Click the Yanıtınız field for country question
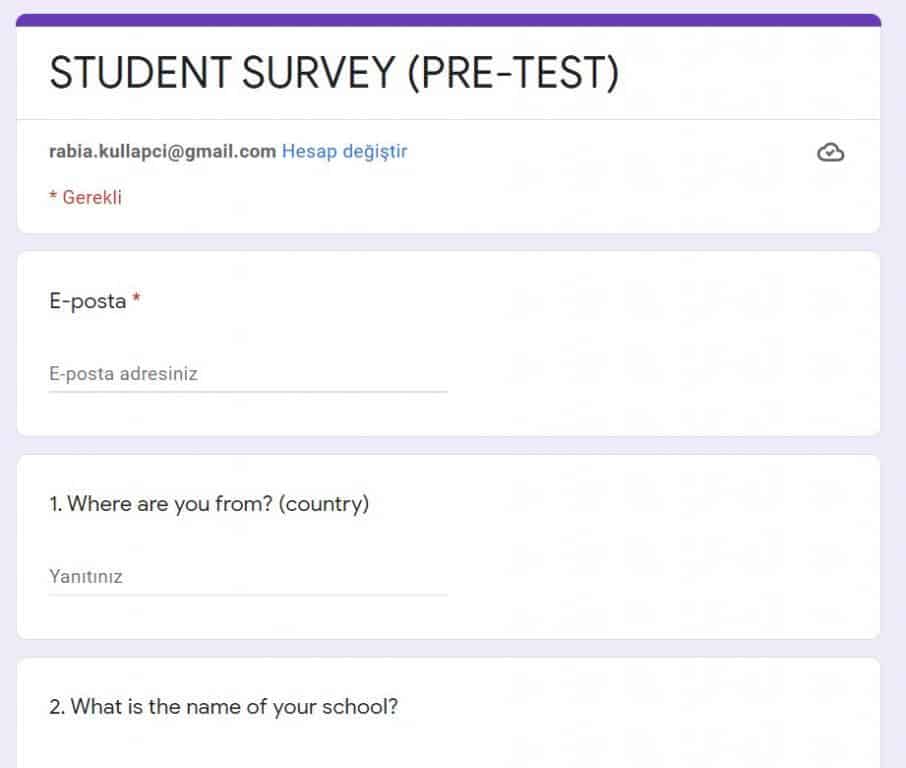Viewport: 906px width, 768px height. [x=247, y=577]
